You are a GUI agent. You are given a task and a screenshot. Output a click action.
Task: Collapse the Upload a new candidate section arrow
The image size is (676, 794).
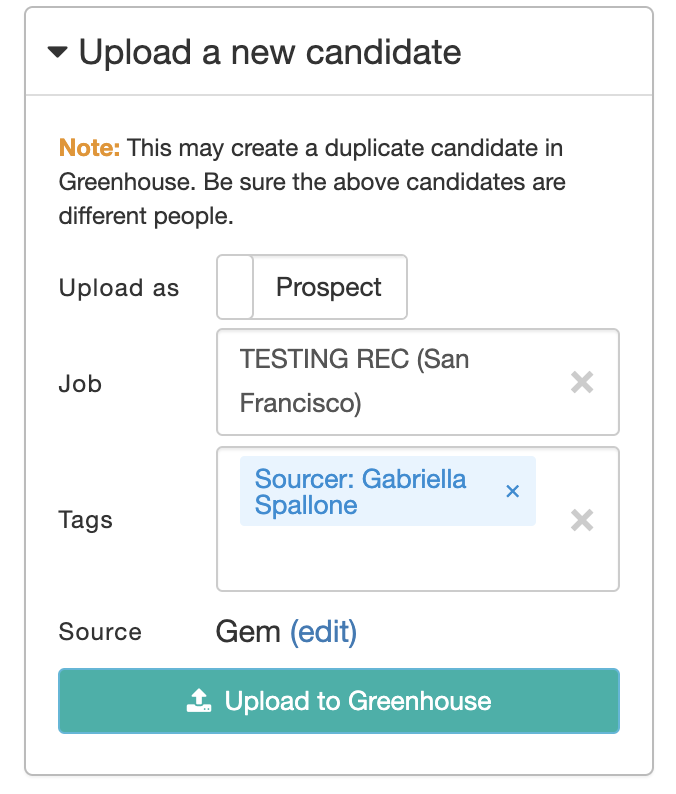coord(58,53)
